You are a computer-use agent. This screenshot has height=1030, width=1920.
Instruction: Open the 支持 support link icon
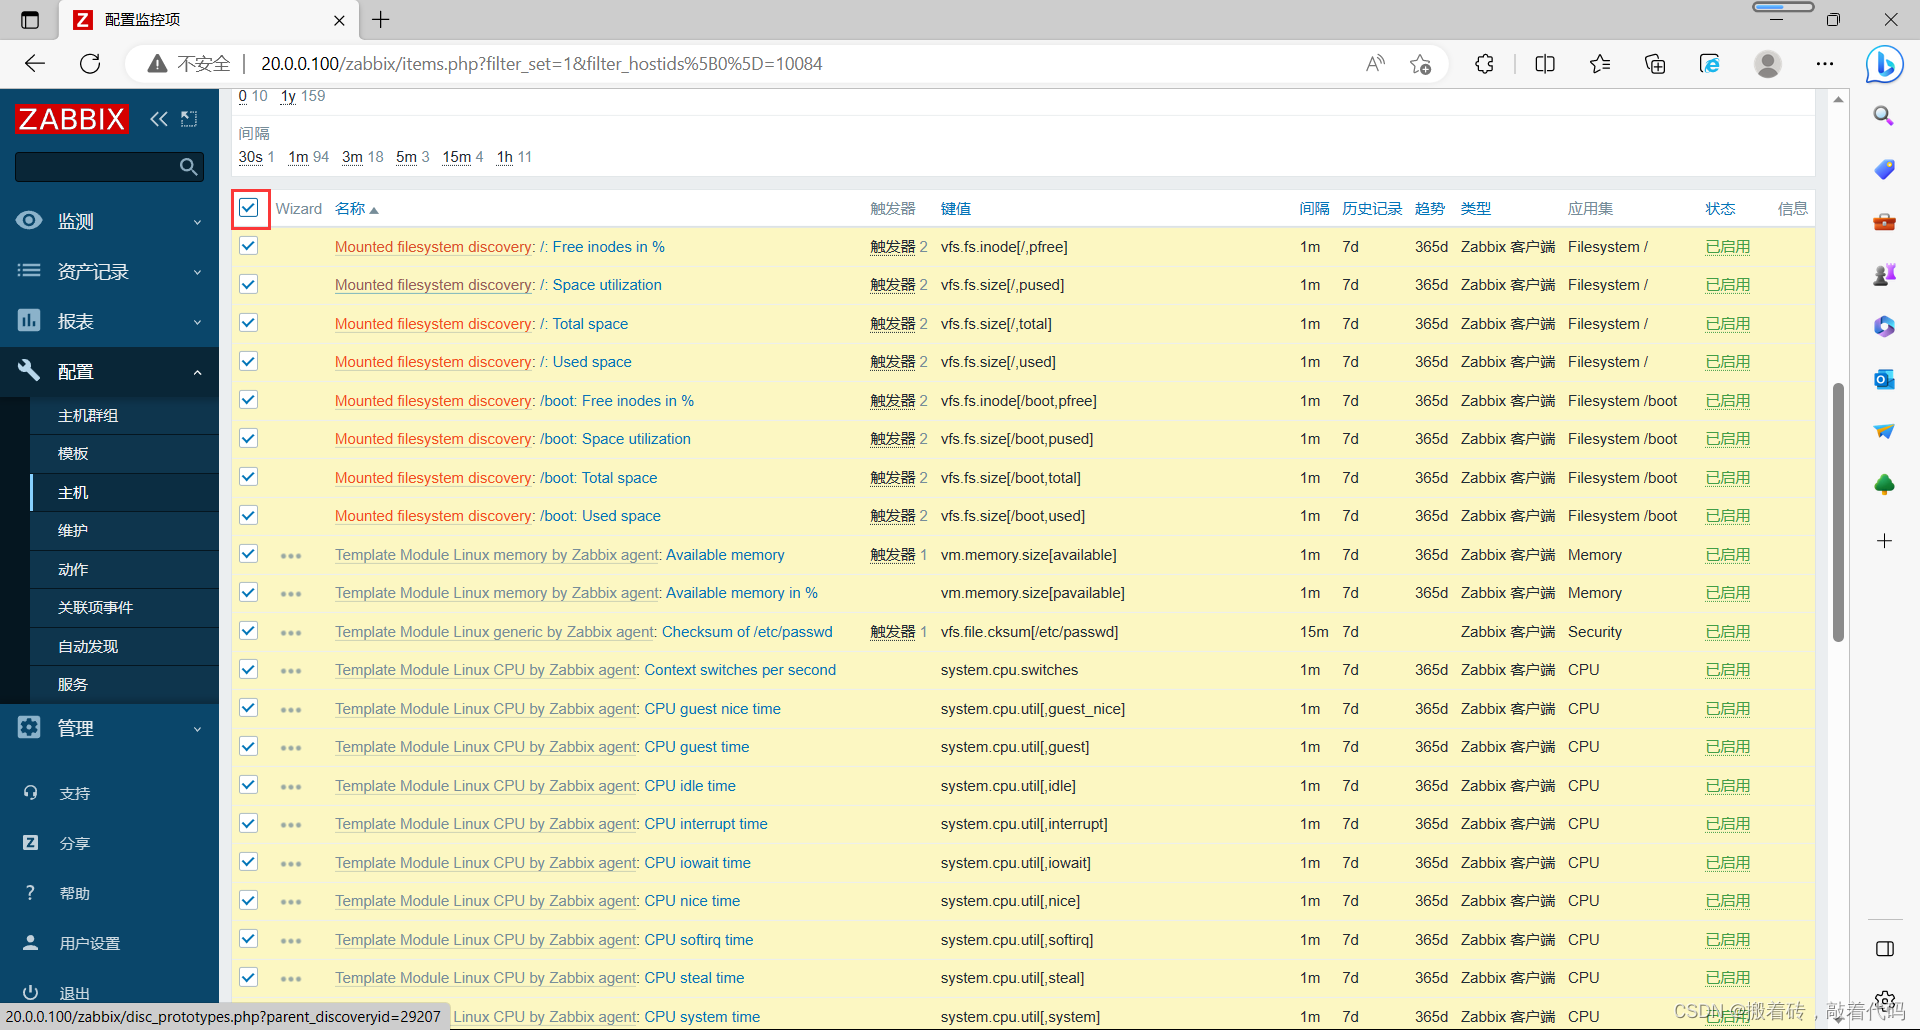pyautogui.click(x=31, y=793)
